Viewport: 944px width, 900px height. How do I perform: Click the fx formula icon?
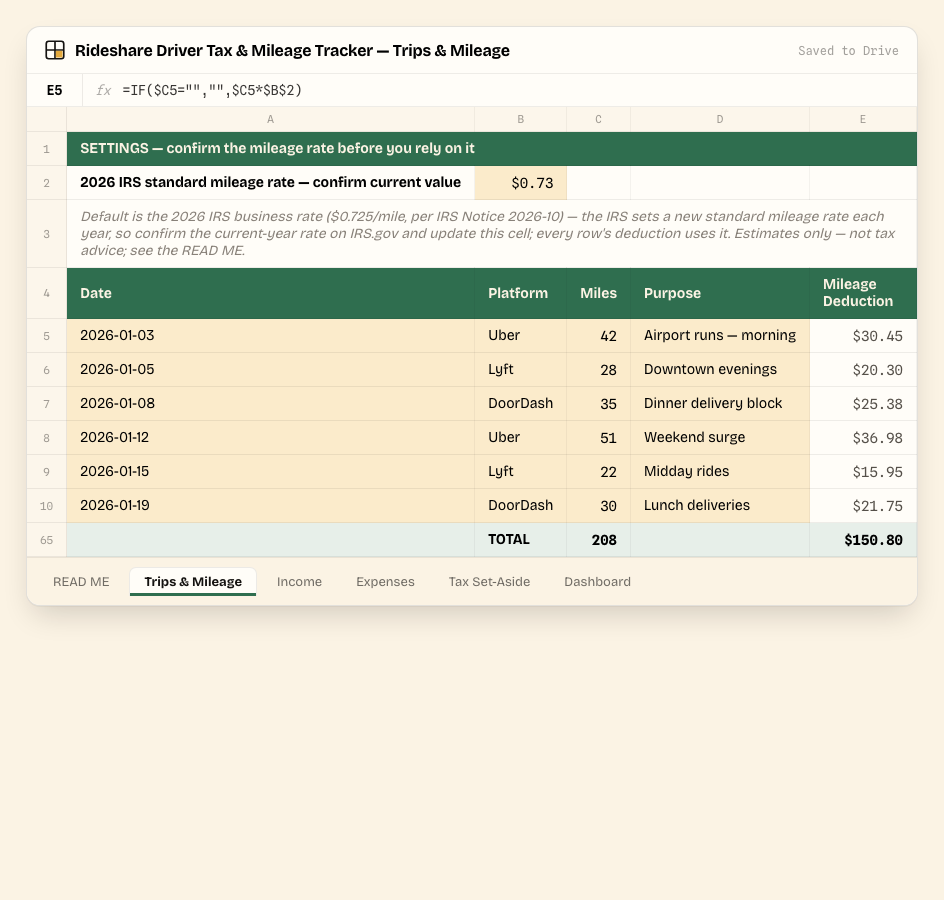point(104,90)
